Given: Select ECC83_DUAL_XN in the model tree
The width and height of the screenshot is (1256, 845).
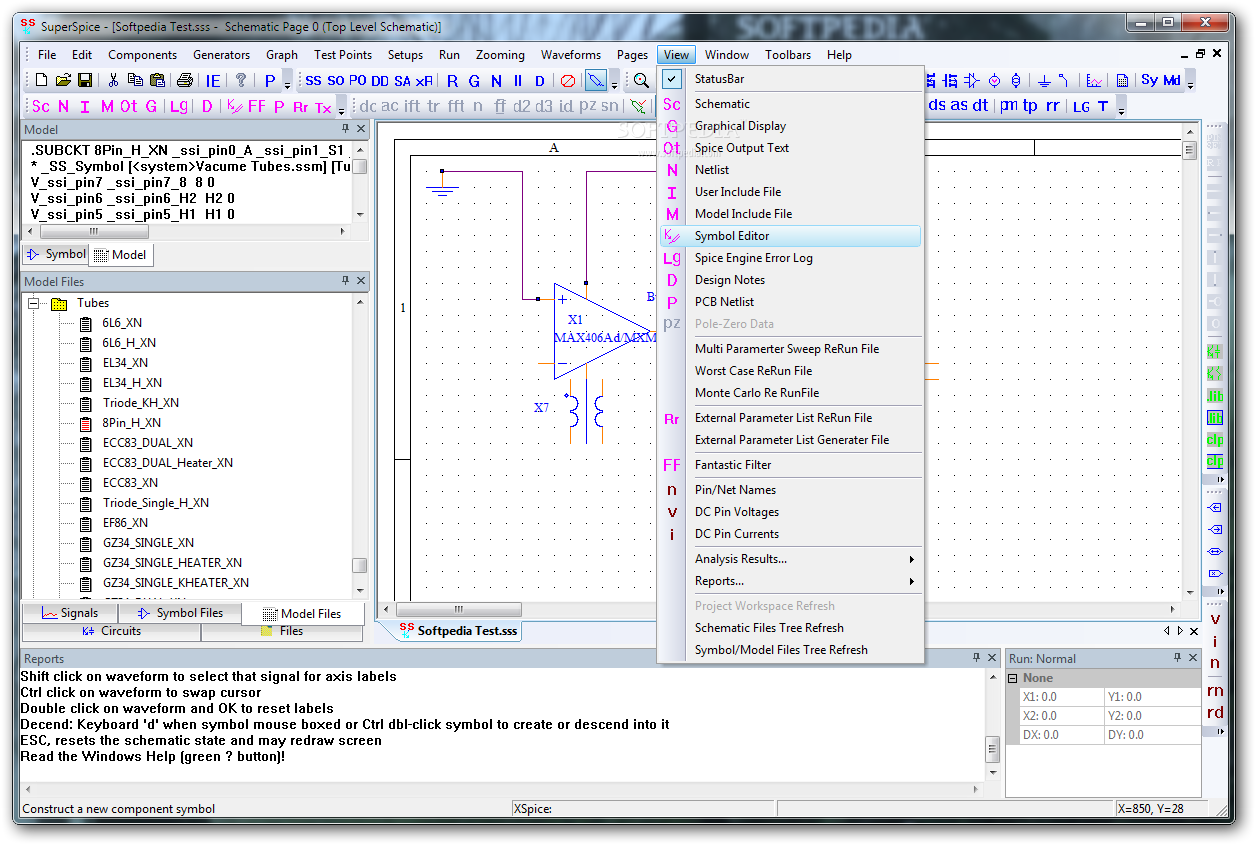Looking at the screenshot, I should pyautogui.click(x=148, y=443).
